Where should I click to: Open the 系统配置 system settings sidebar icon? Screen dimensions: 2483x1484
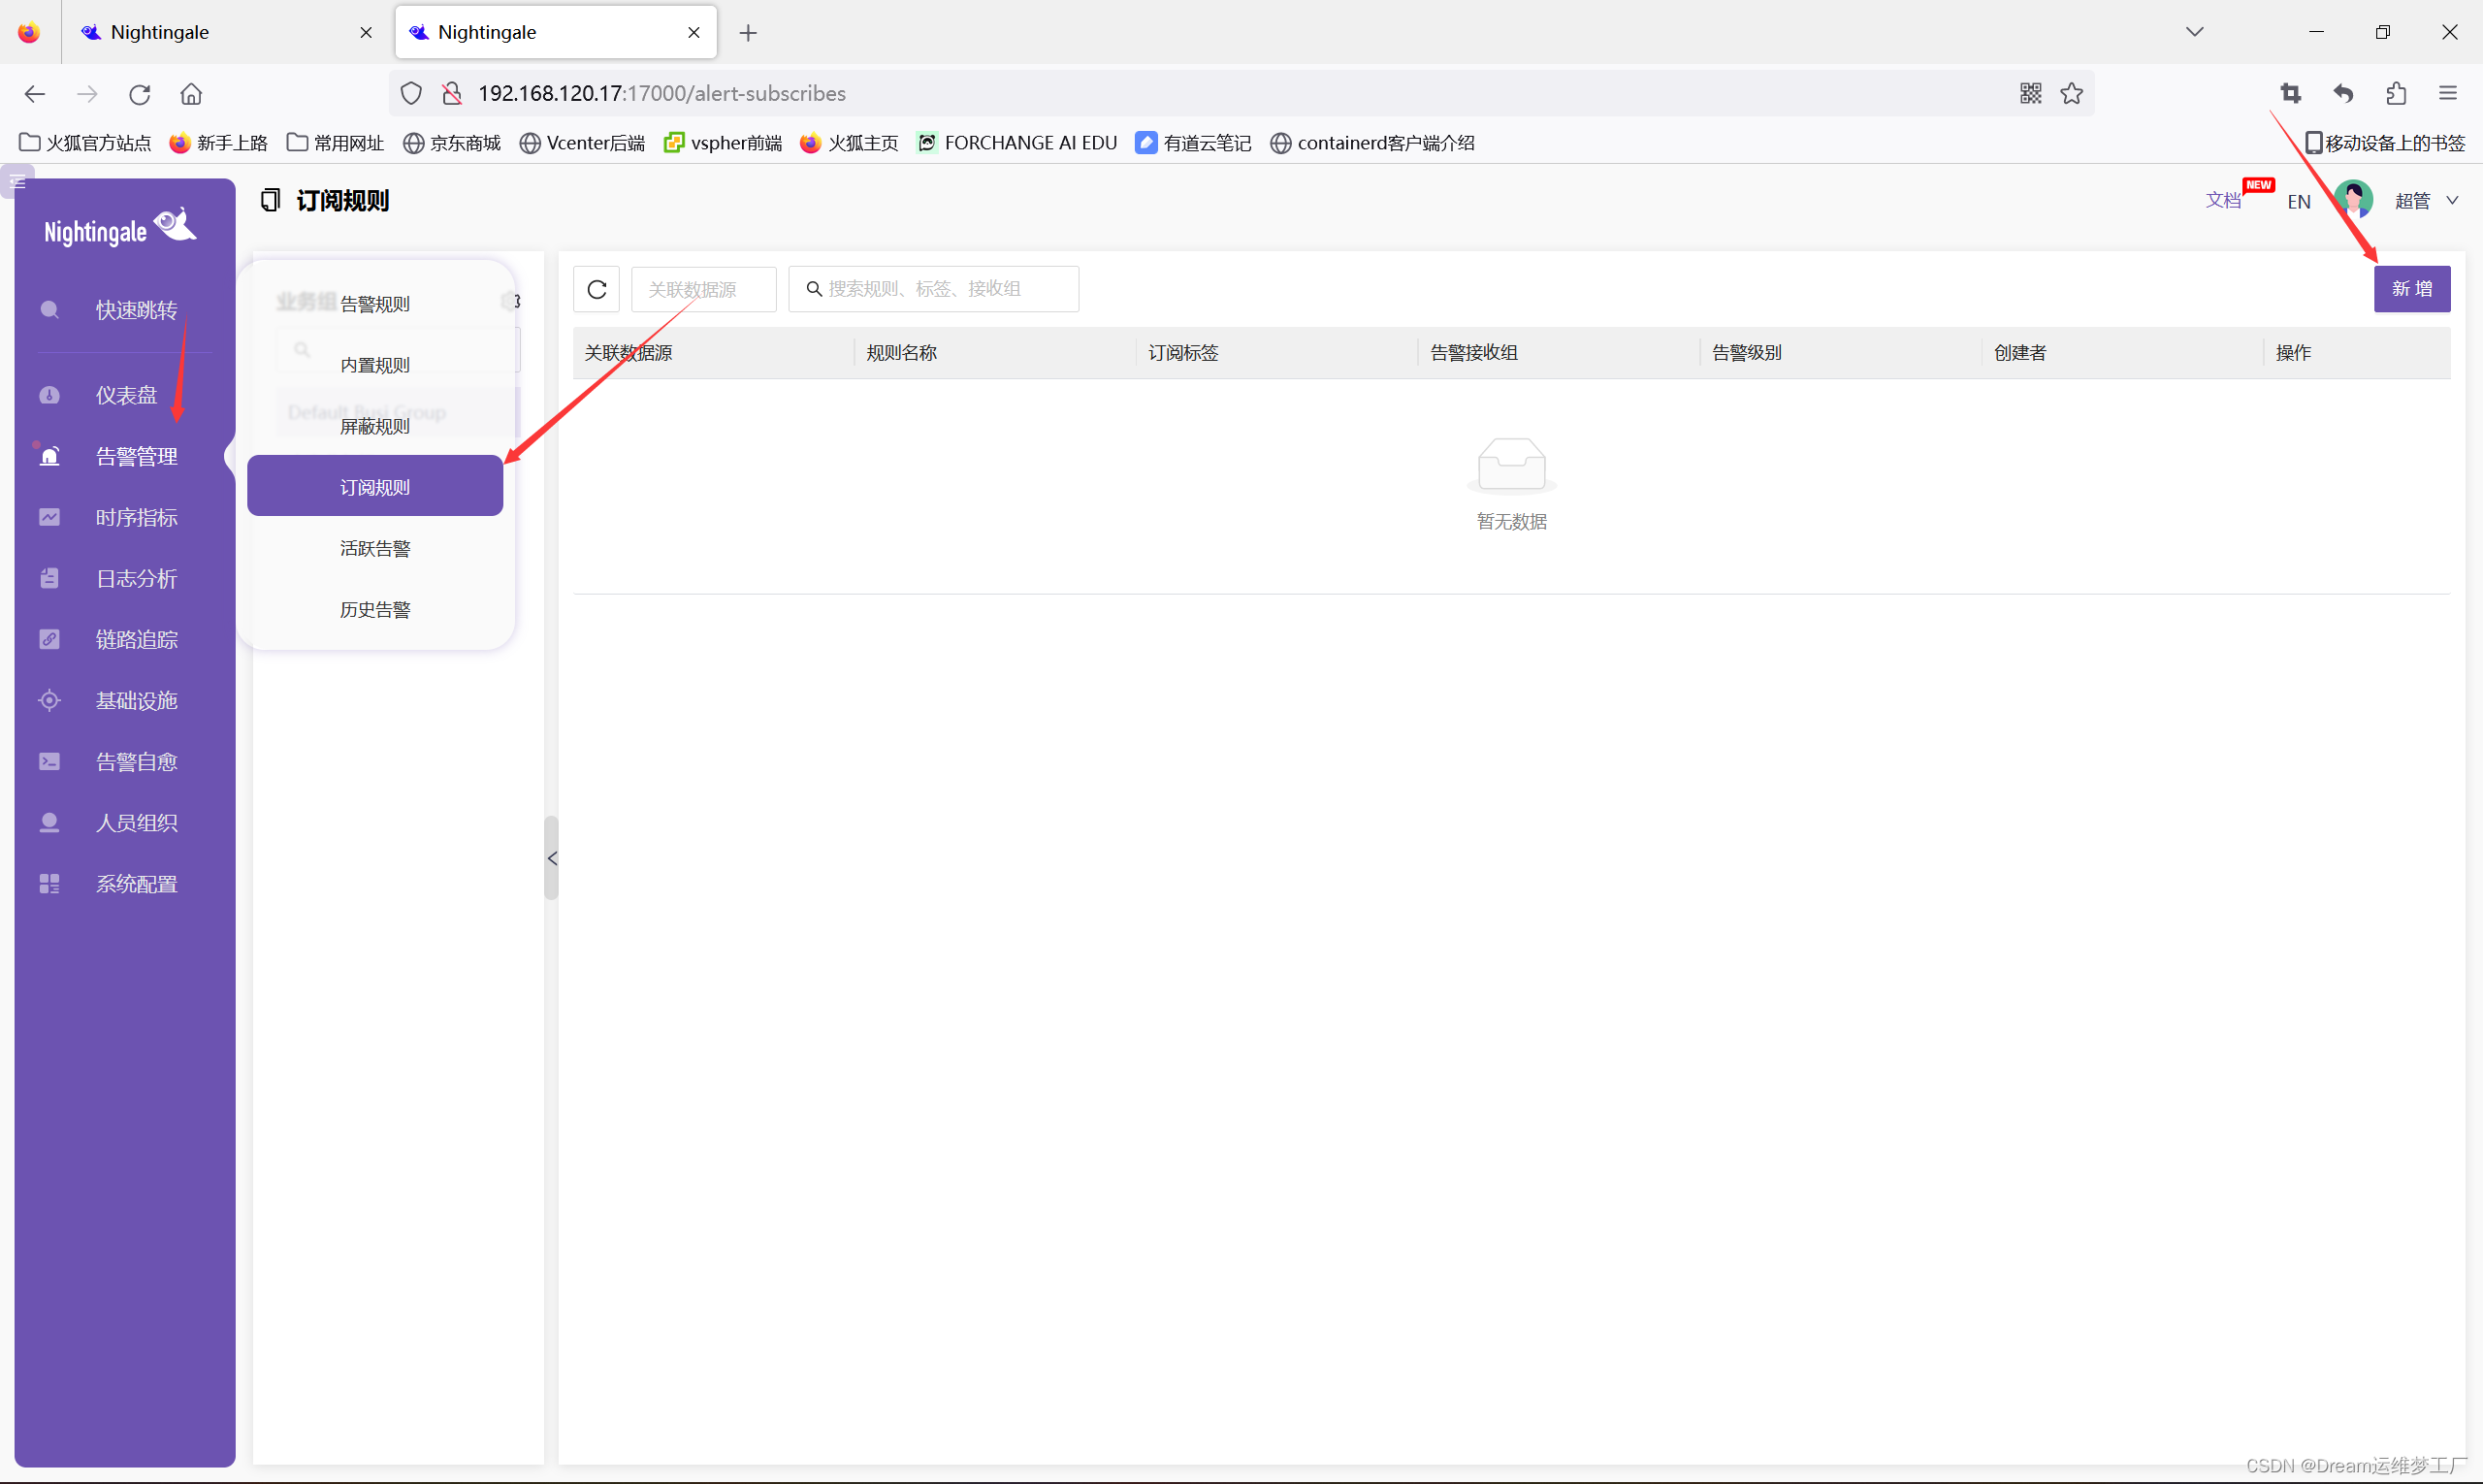click(49, 883)
